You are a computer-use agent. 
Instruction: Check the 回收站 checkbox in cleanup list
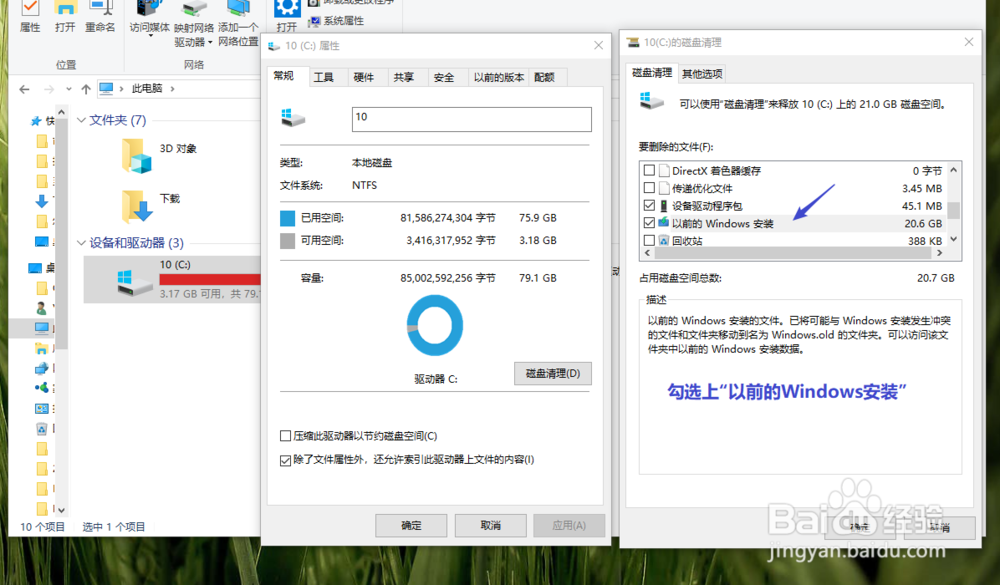pyautogui.click(x=649, y=241)
